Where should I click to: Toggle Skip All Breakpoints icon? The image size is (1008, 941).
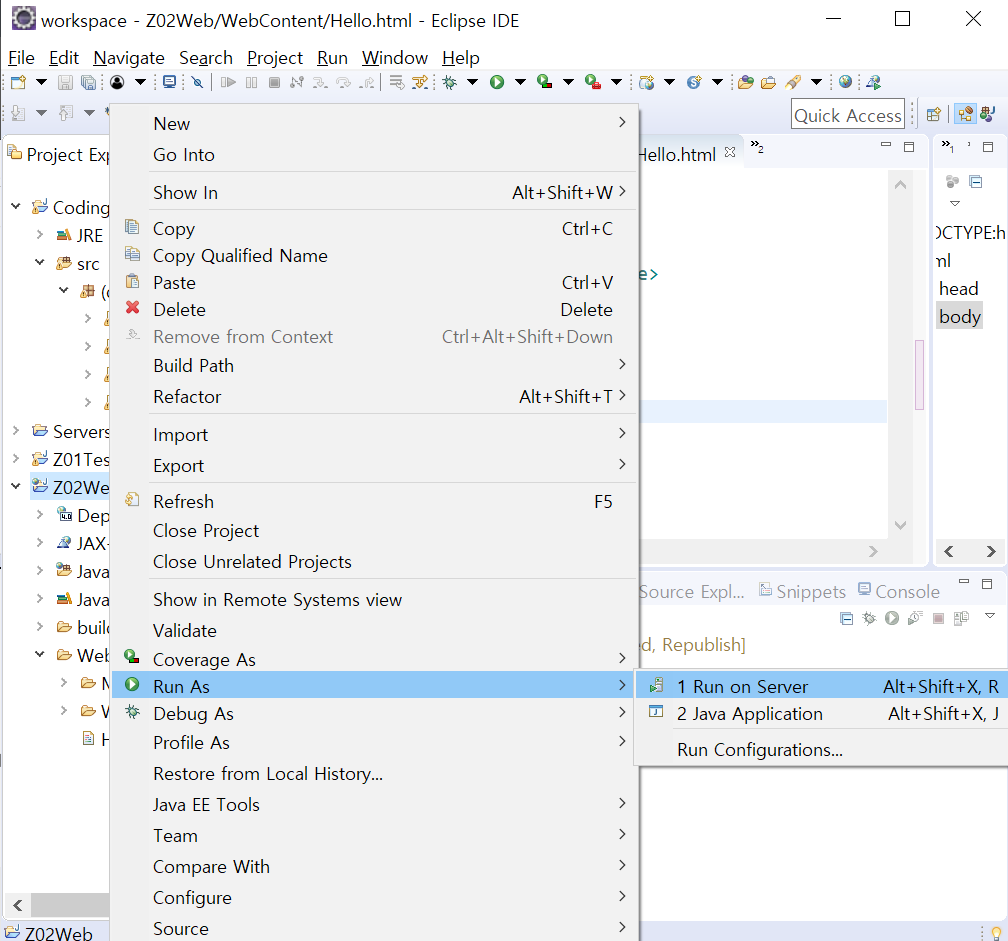[x=197, y=82]
